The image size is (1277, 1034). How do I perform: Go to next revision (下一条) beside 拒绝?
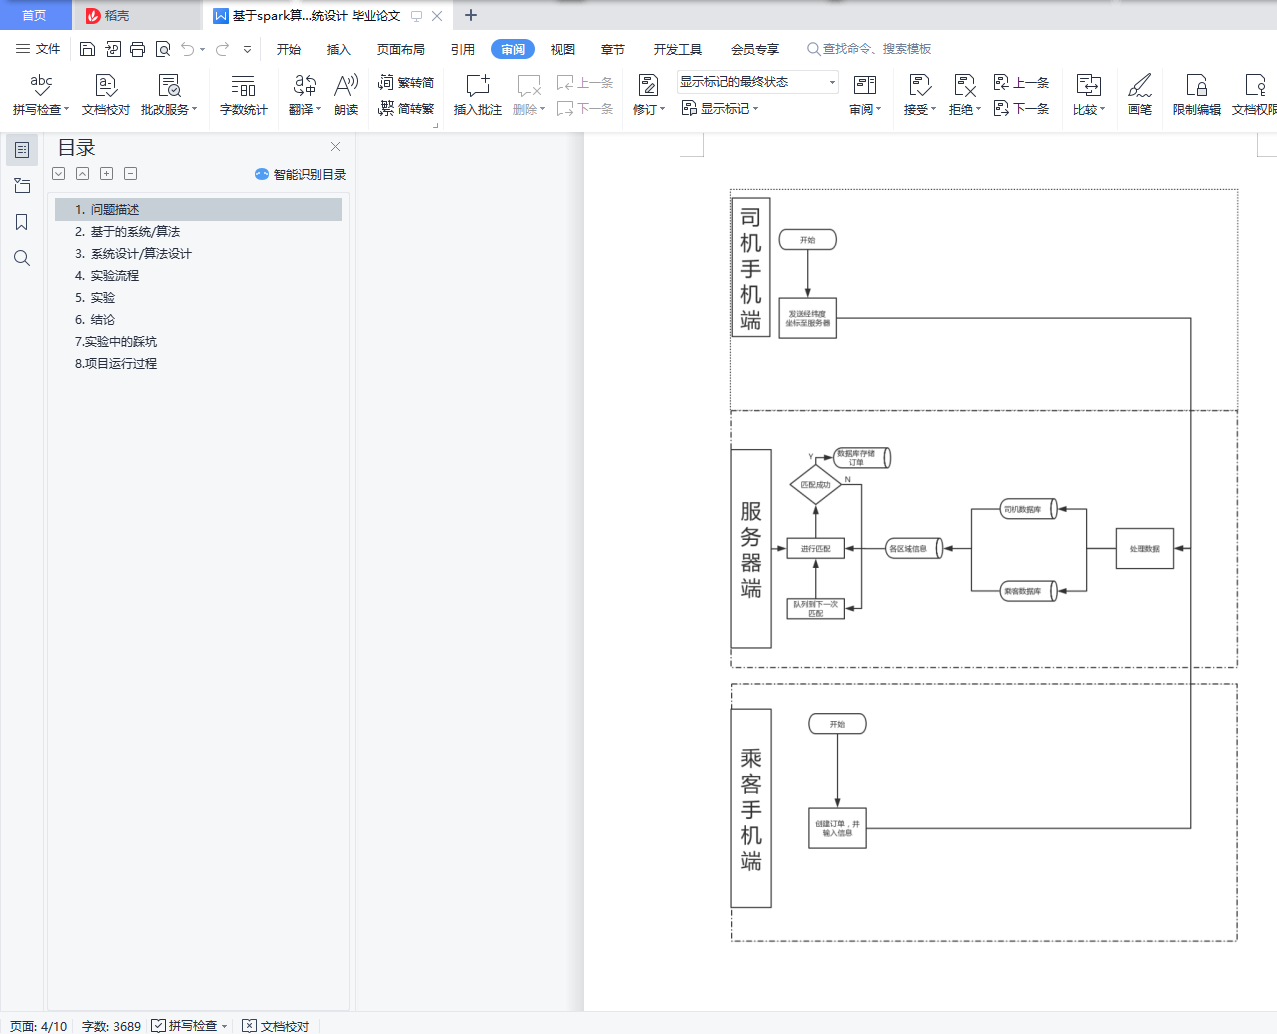pos(1021,108)
